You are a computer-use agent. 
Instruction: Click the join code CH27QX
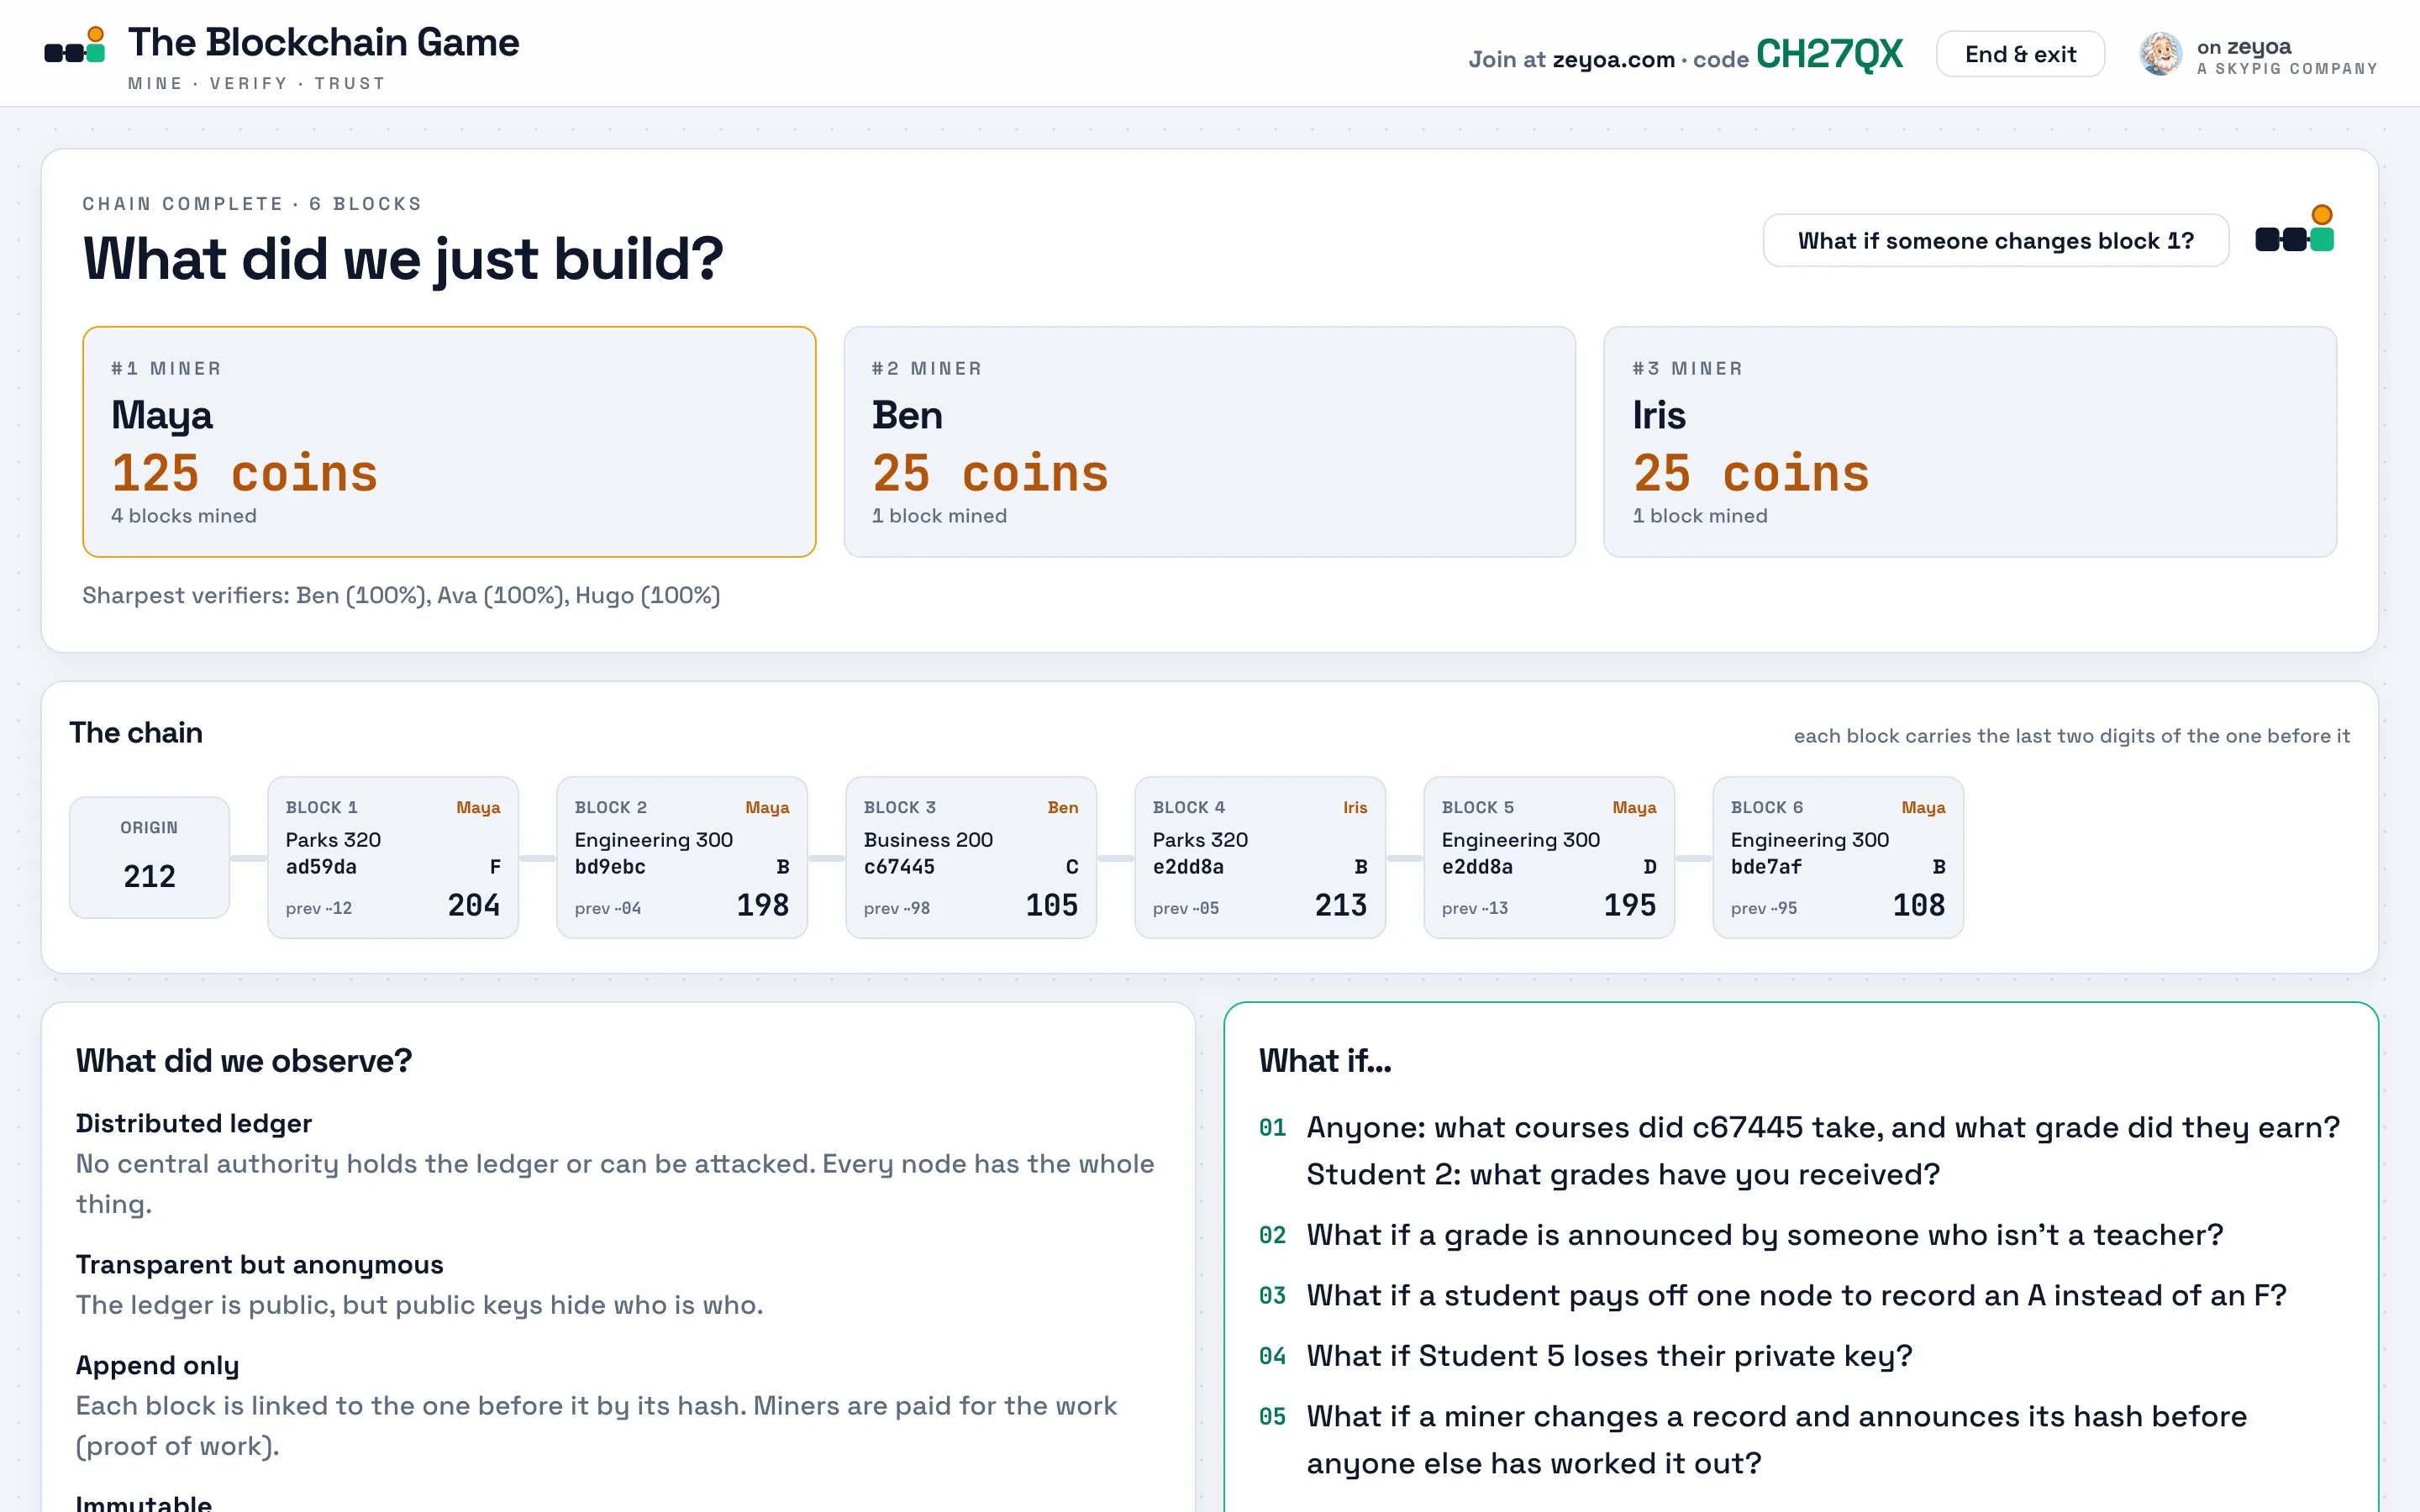tap(1829, 54)
